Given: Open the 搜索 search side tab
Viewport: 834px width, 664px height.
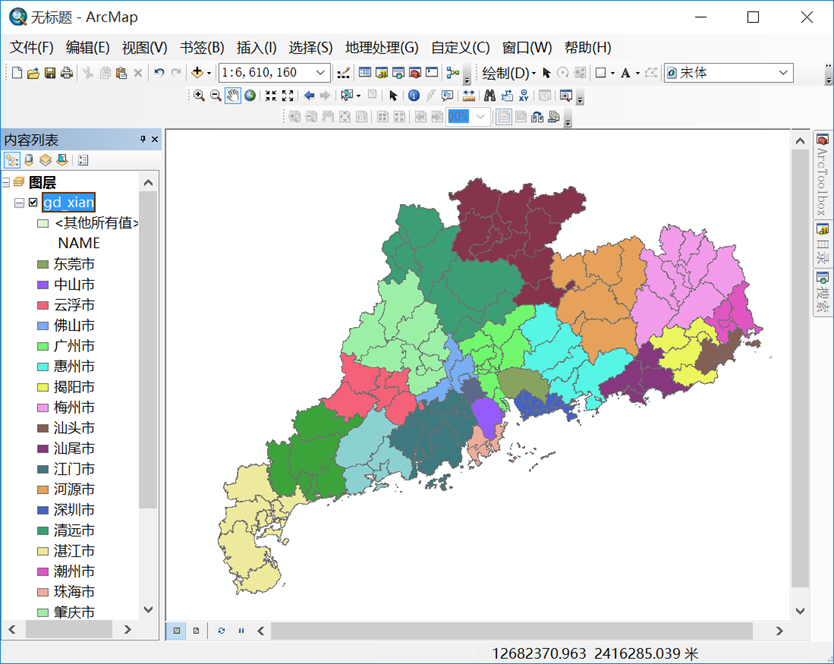Looking at the screenshot, I should pyautogui.click(x=822, y=292).
